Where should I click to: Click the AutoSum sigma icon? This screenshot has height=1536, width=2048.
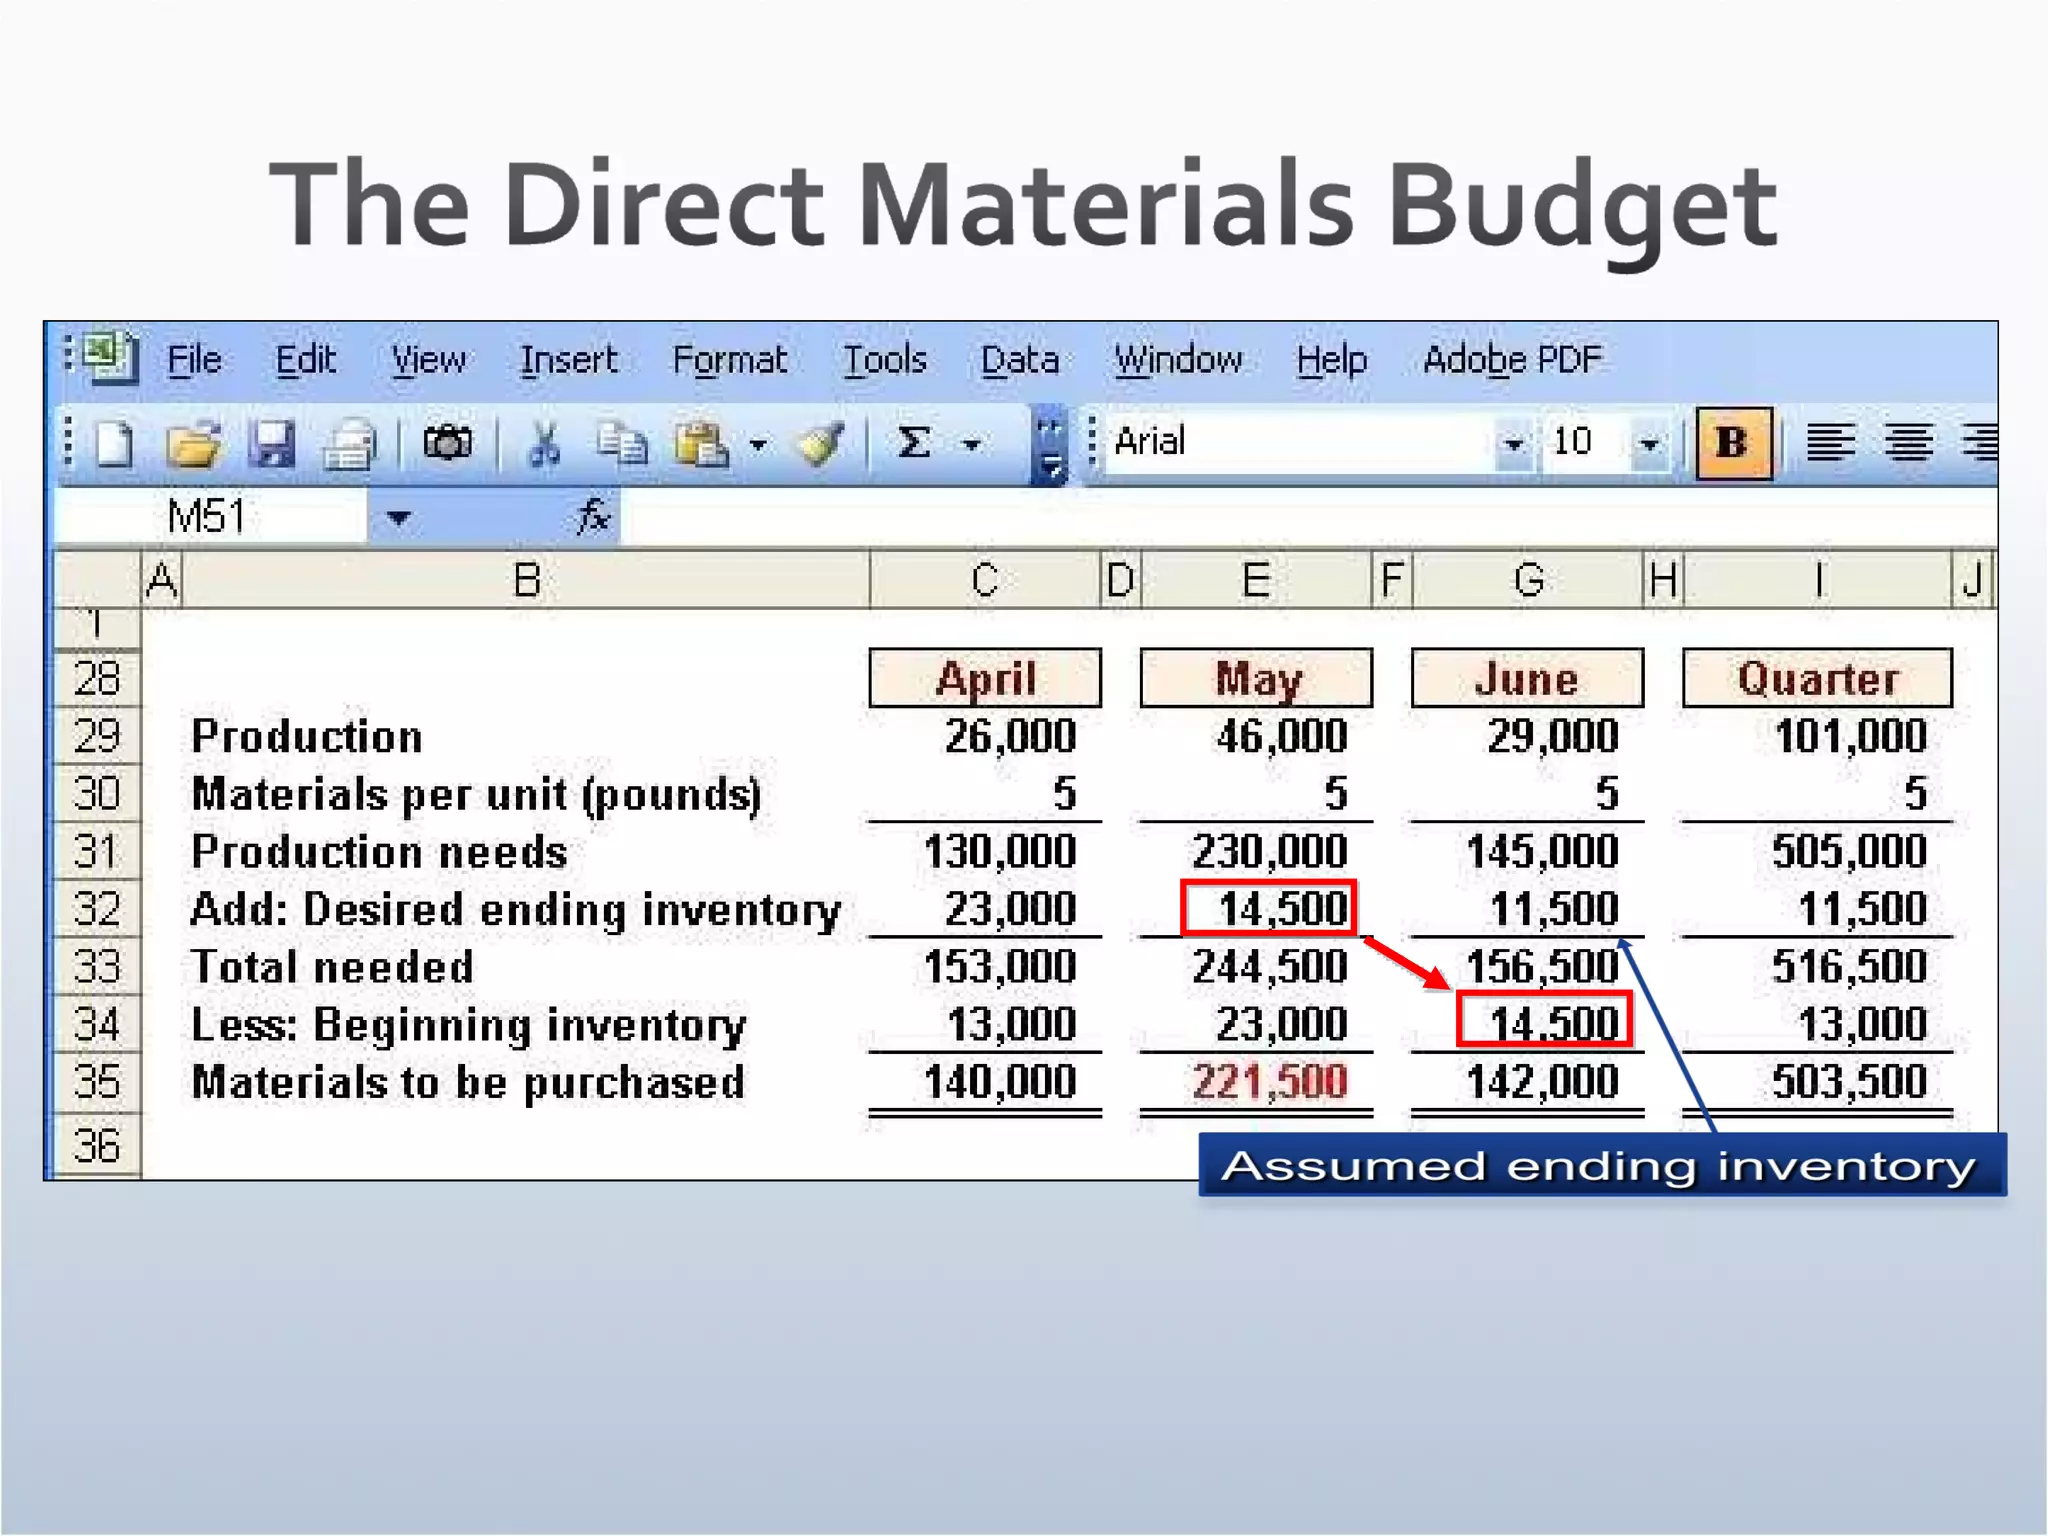pos(914,443)
